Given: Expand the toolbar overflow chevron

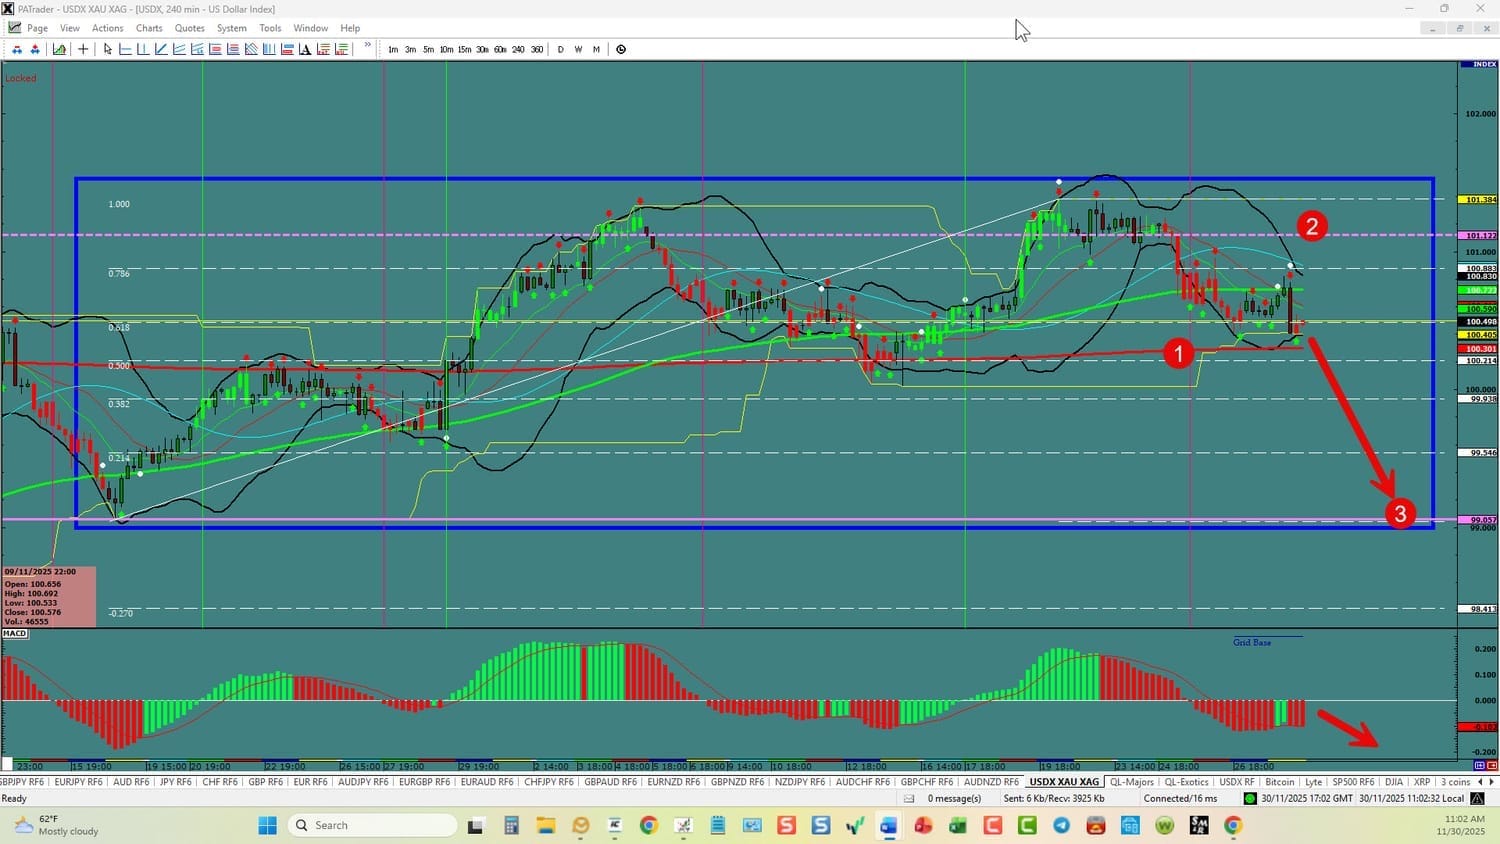Looking at the screenshot, I should click(367, 46).
